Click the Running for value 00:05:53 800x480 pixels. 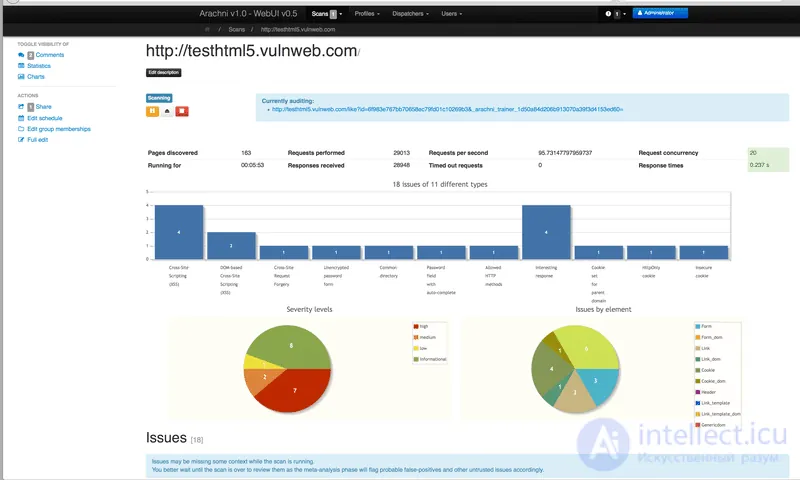(x=253, y=165)
